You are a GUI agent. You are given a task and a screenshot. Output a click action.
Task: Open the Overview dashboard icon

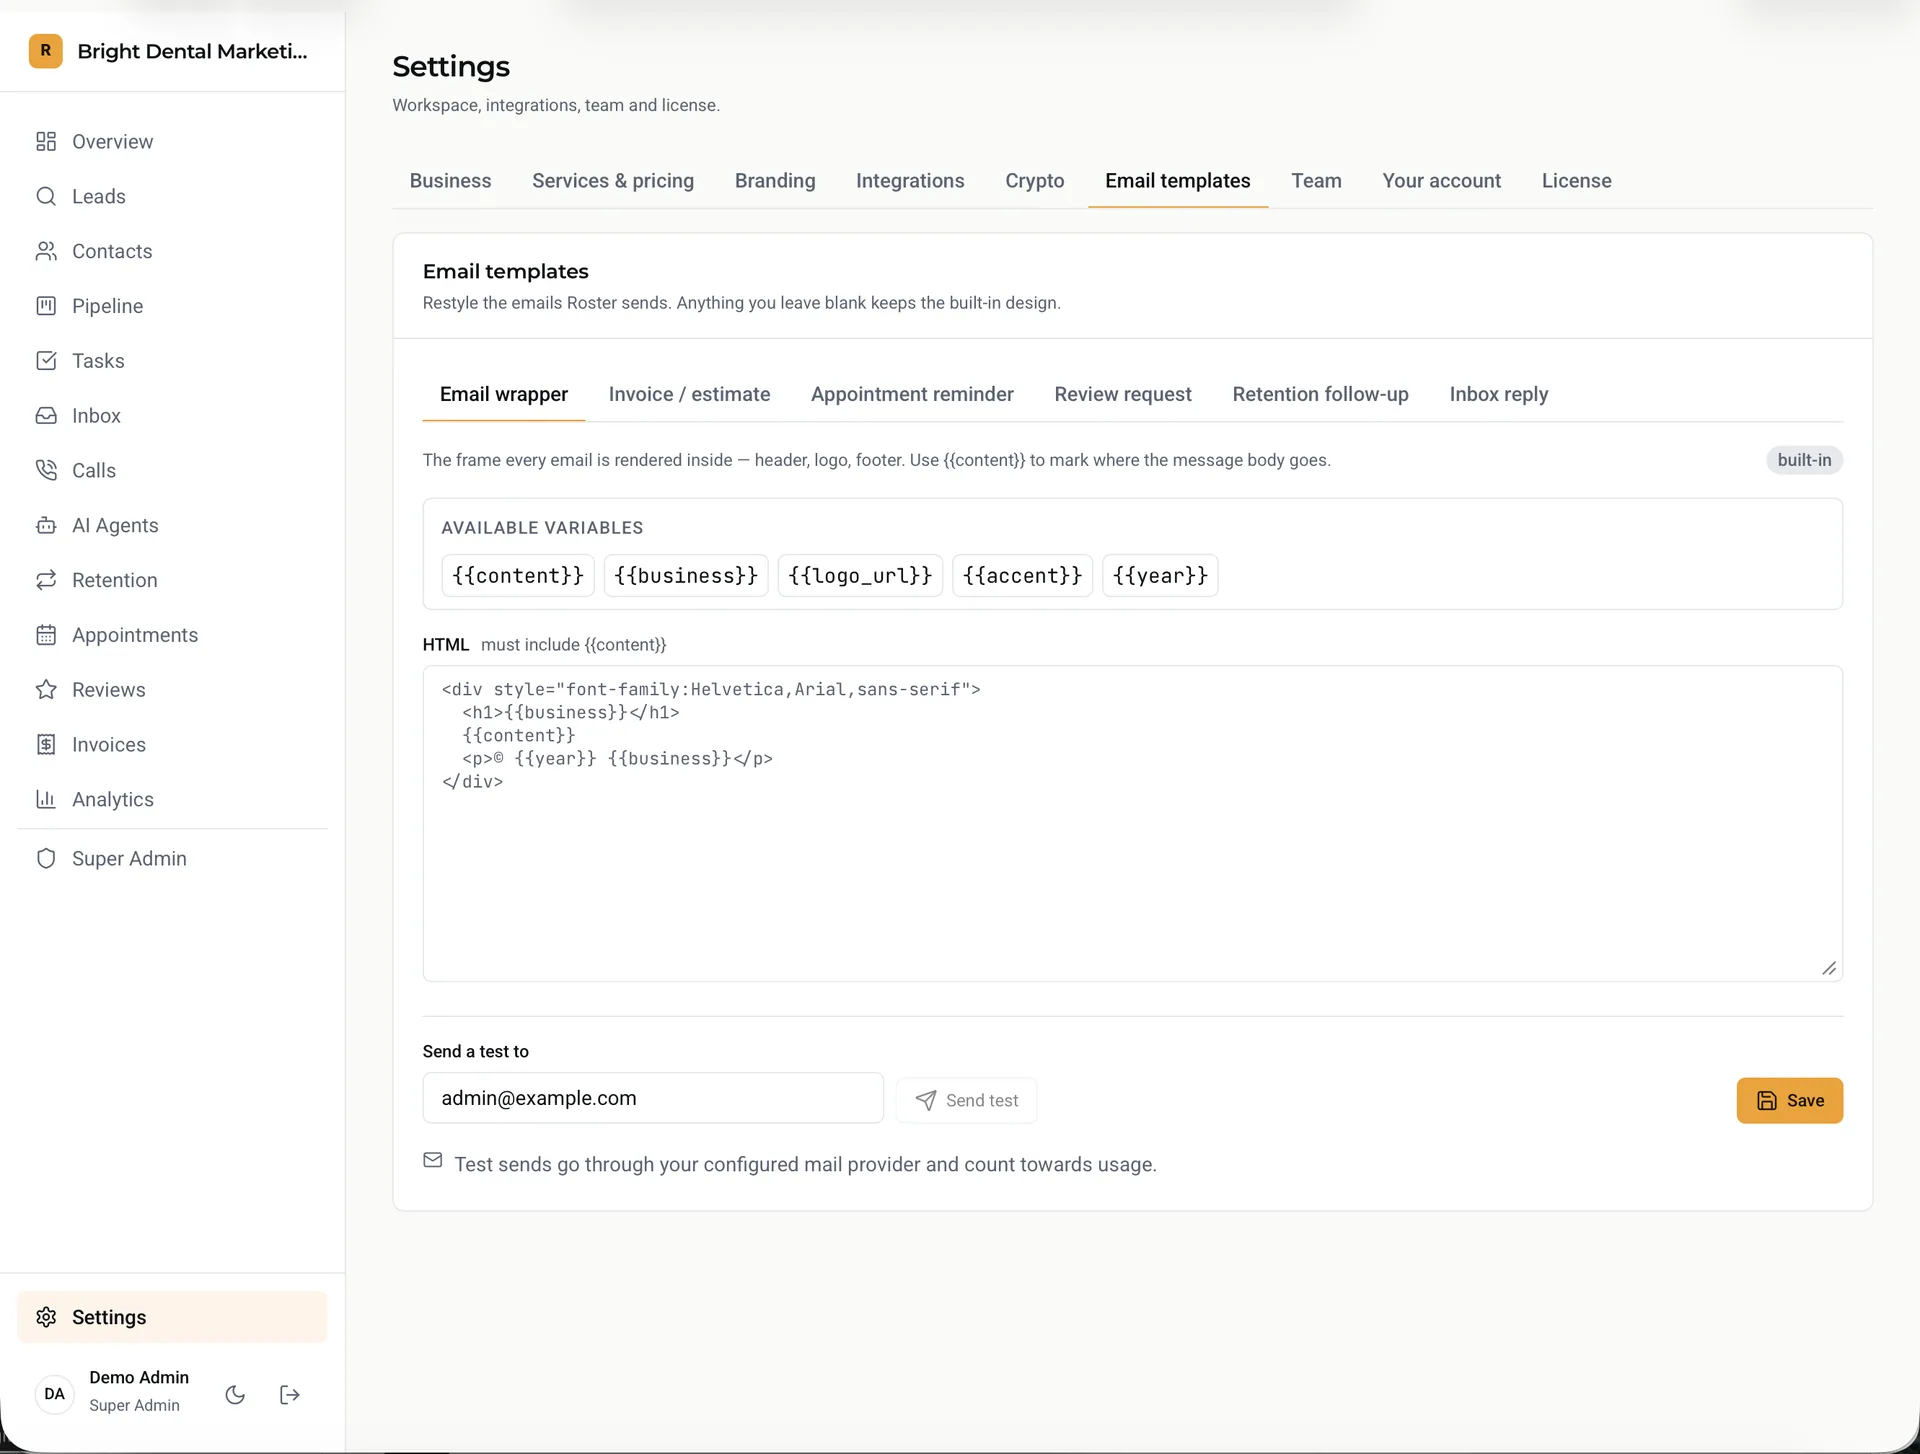[46, 142]
